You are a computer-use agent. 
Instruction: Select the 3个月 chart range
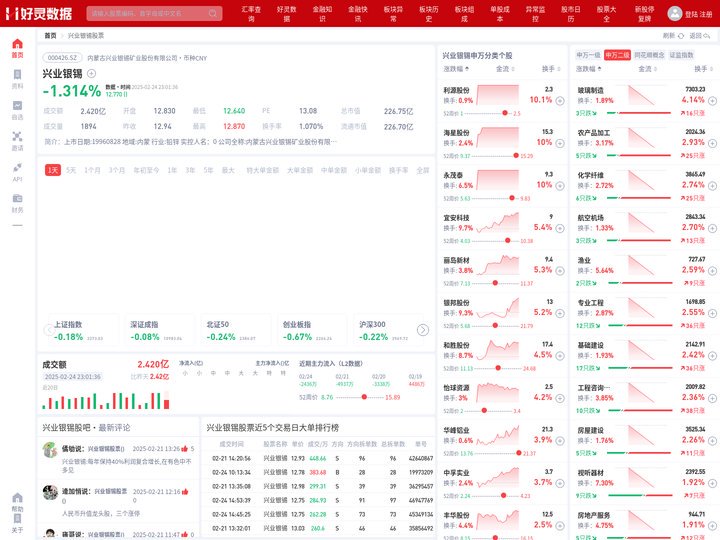(x=117, y=170)
